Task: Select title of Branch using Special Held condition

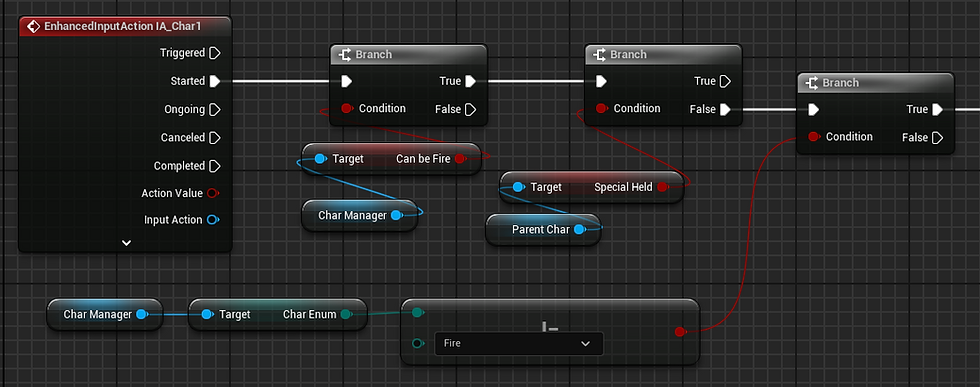Action: pyautogui.click(x=628, y=54)
